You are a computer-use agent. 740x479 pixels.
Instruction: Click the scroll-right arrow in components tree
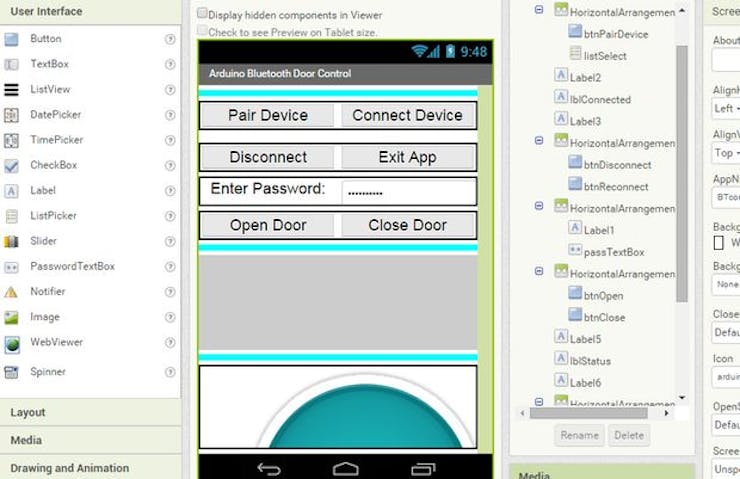(666, 413)
